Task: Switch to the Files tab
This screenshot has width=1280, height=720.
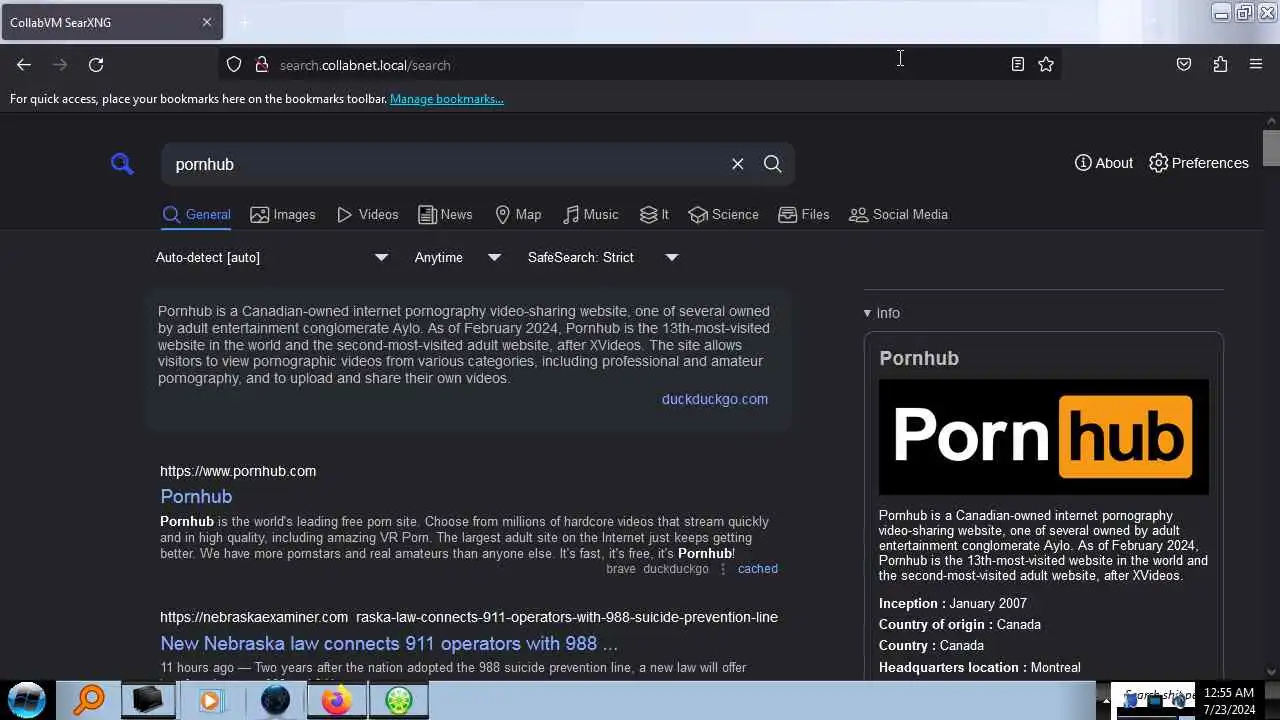Action: tap(804, 214)
